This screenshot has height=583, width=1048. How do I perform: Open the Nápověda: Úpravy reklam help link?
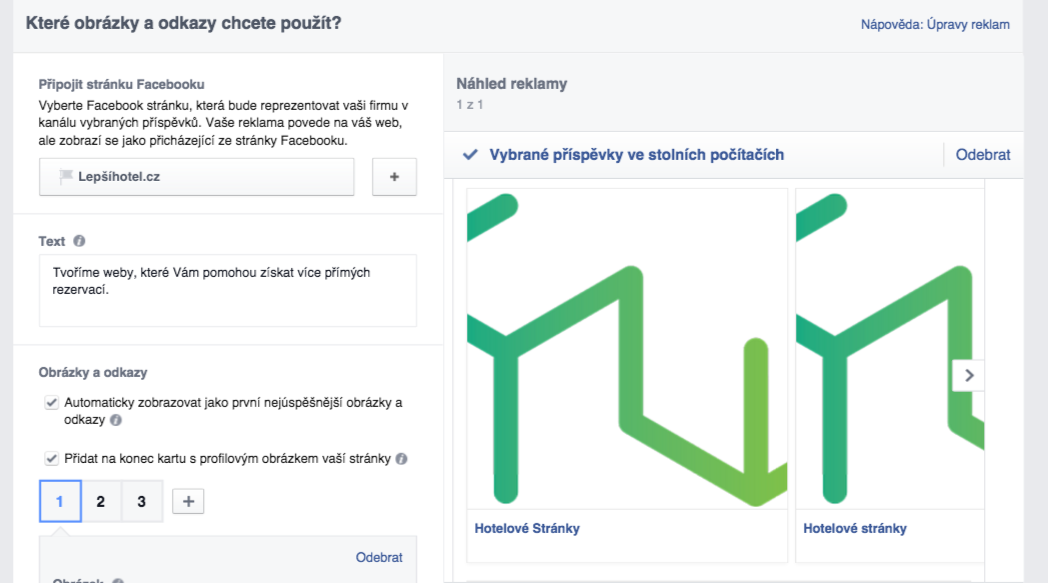934,25
